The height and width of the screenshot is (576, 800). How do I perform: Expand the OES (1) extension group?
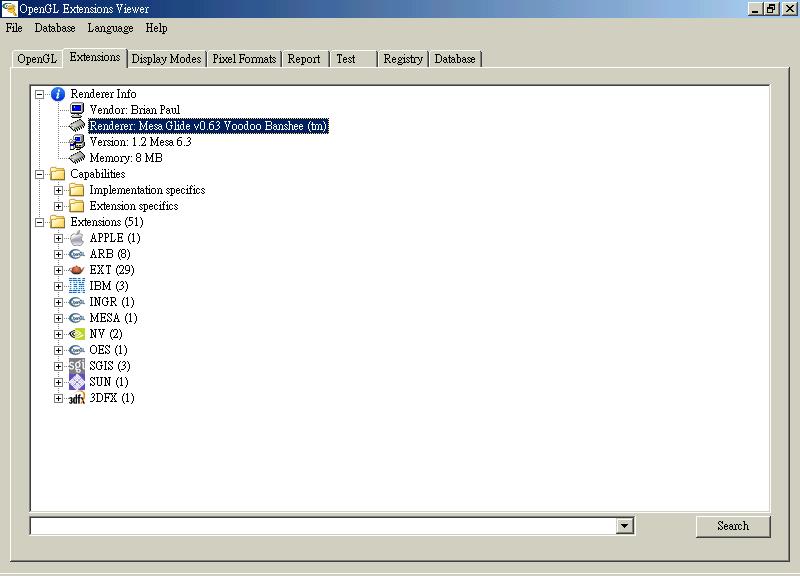[59, 350]
